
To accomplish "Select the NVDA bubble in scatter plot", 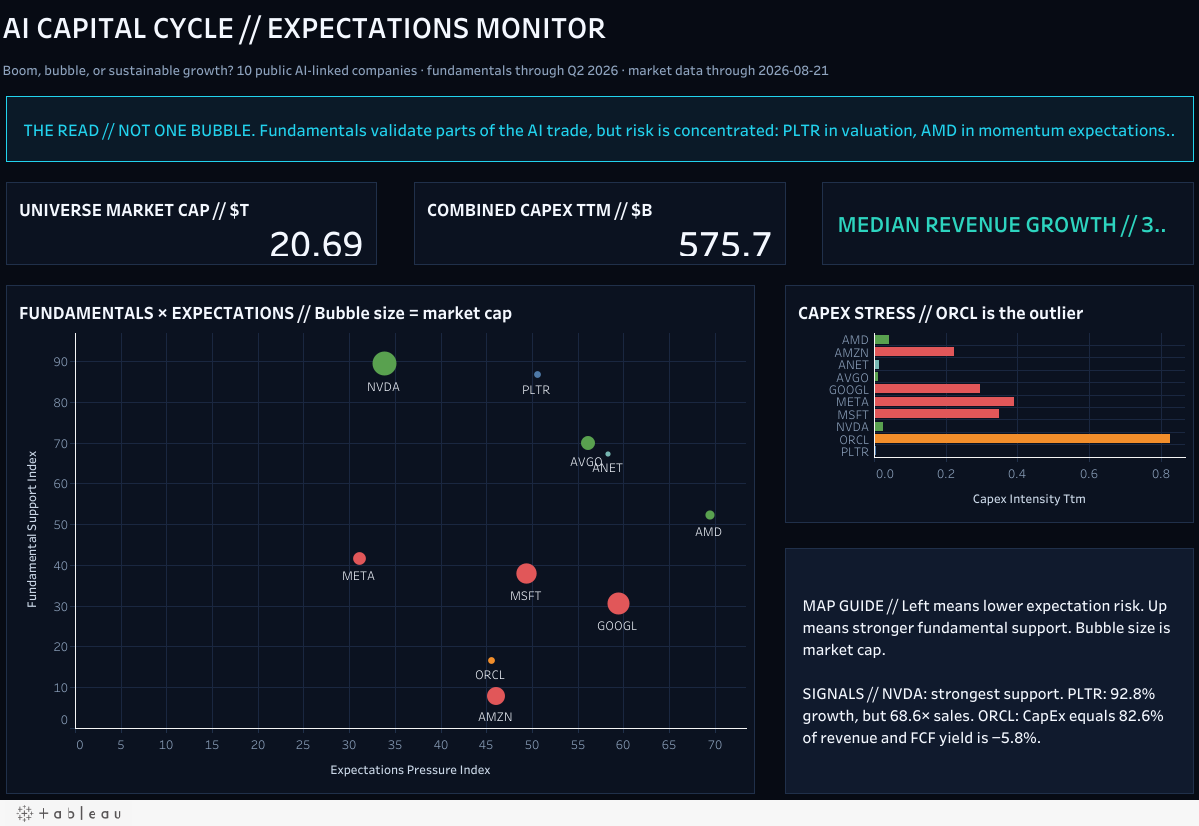I will [384, 363].
